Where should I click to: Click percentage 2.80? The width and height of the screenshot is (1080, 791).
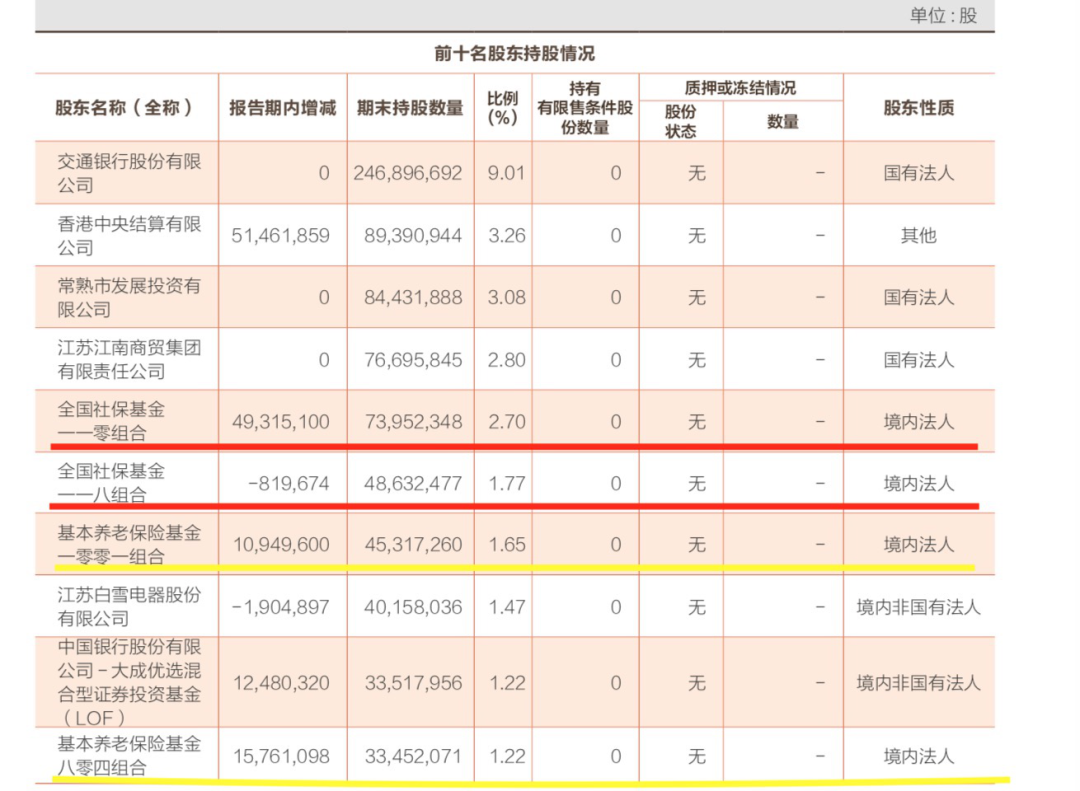pyautogui.click(x=507, y=360)
